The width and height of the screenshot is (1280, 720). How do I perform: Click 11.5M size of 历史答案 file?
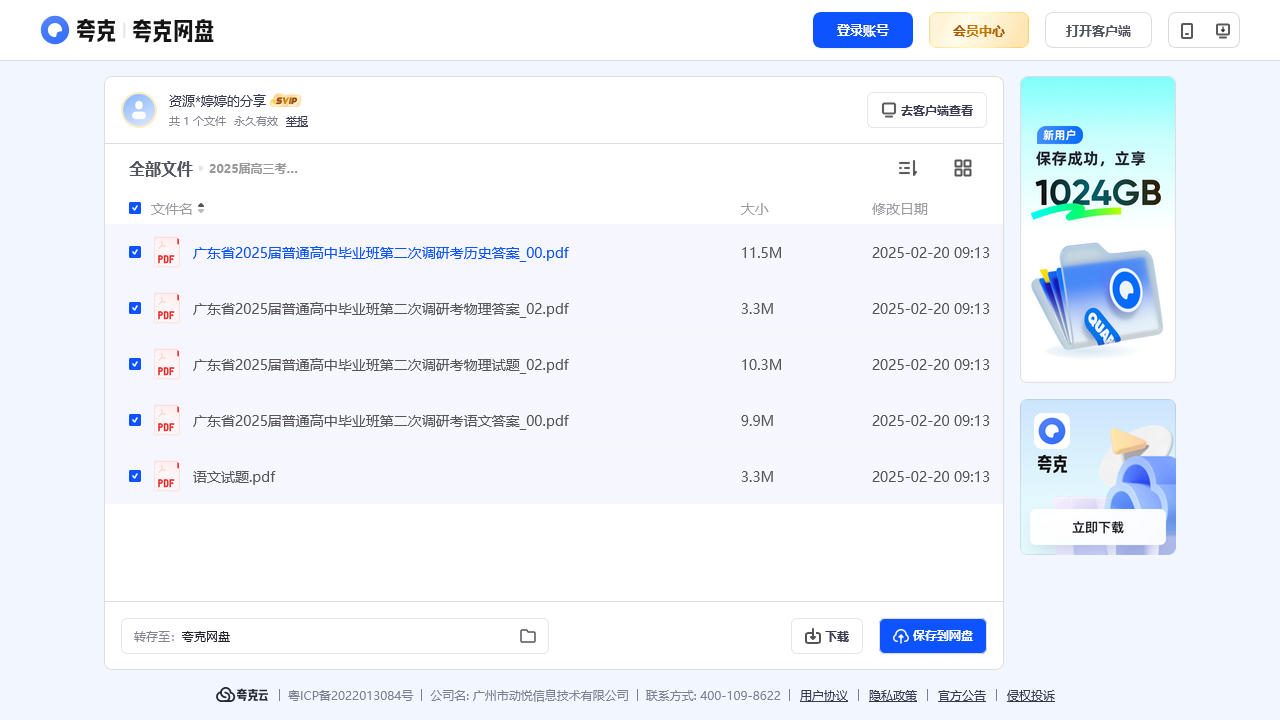pyautogui.click(x=761, y=253)
